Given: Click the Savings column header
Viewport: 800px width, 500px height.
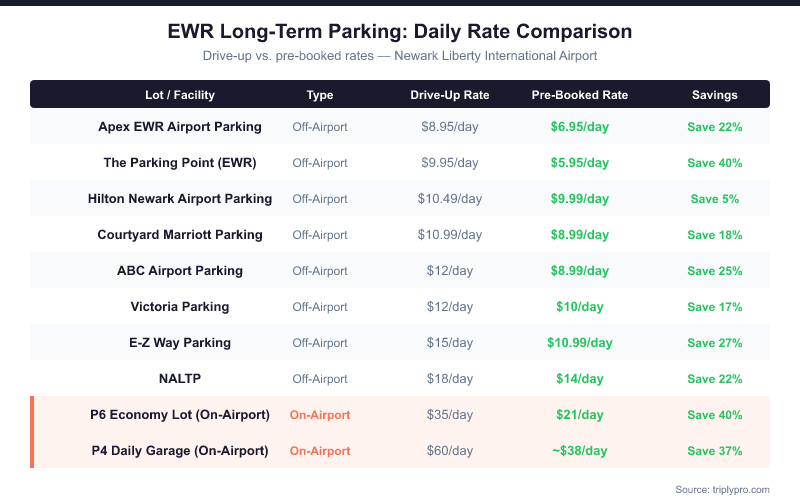Looking at the screenshot, I should [x=715, y=95].
